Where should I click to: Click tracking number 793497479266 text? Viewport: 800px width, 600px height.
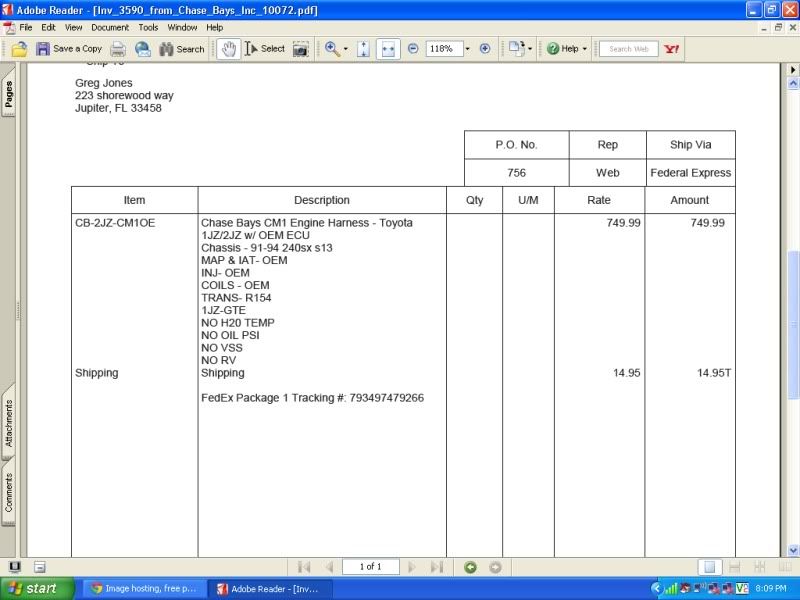(x=386, y=398)
